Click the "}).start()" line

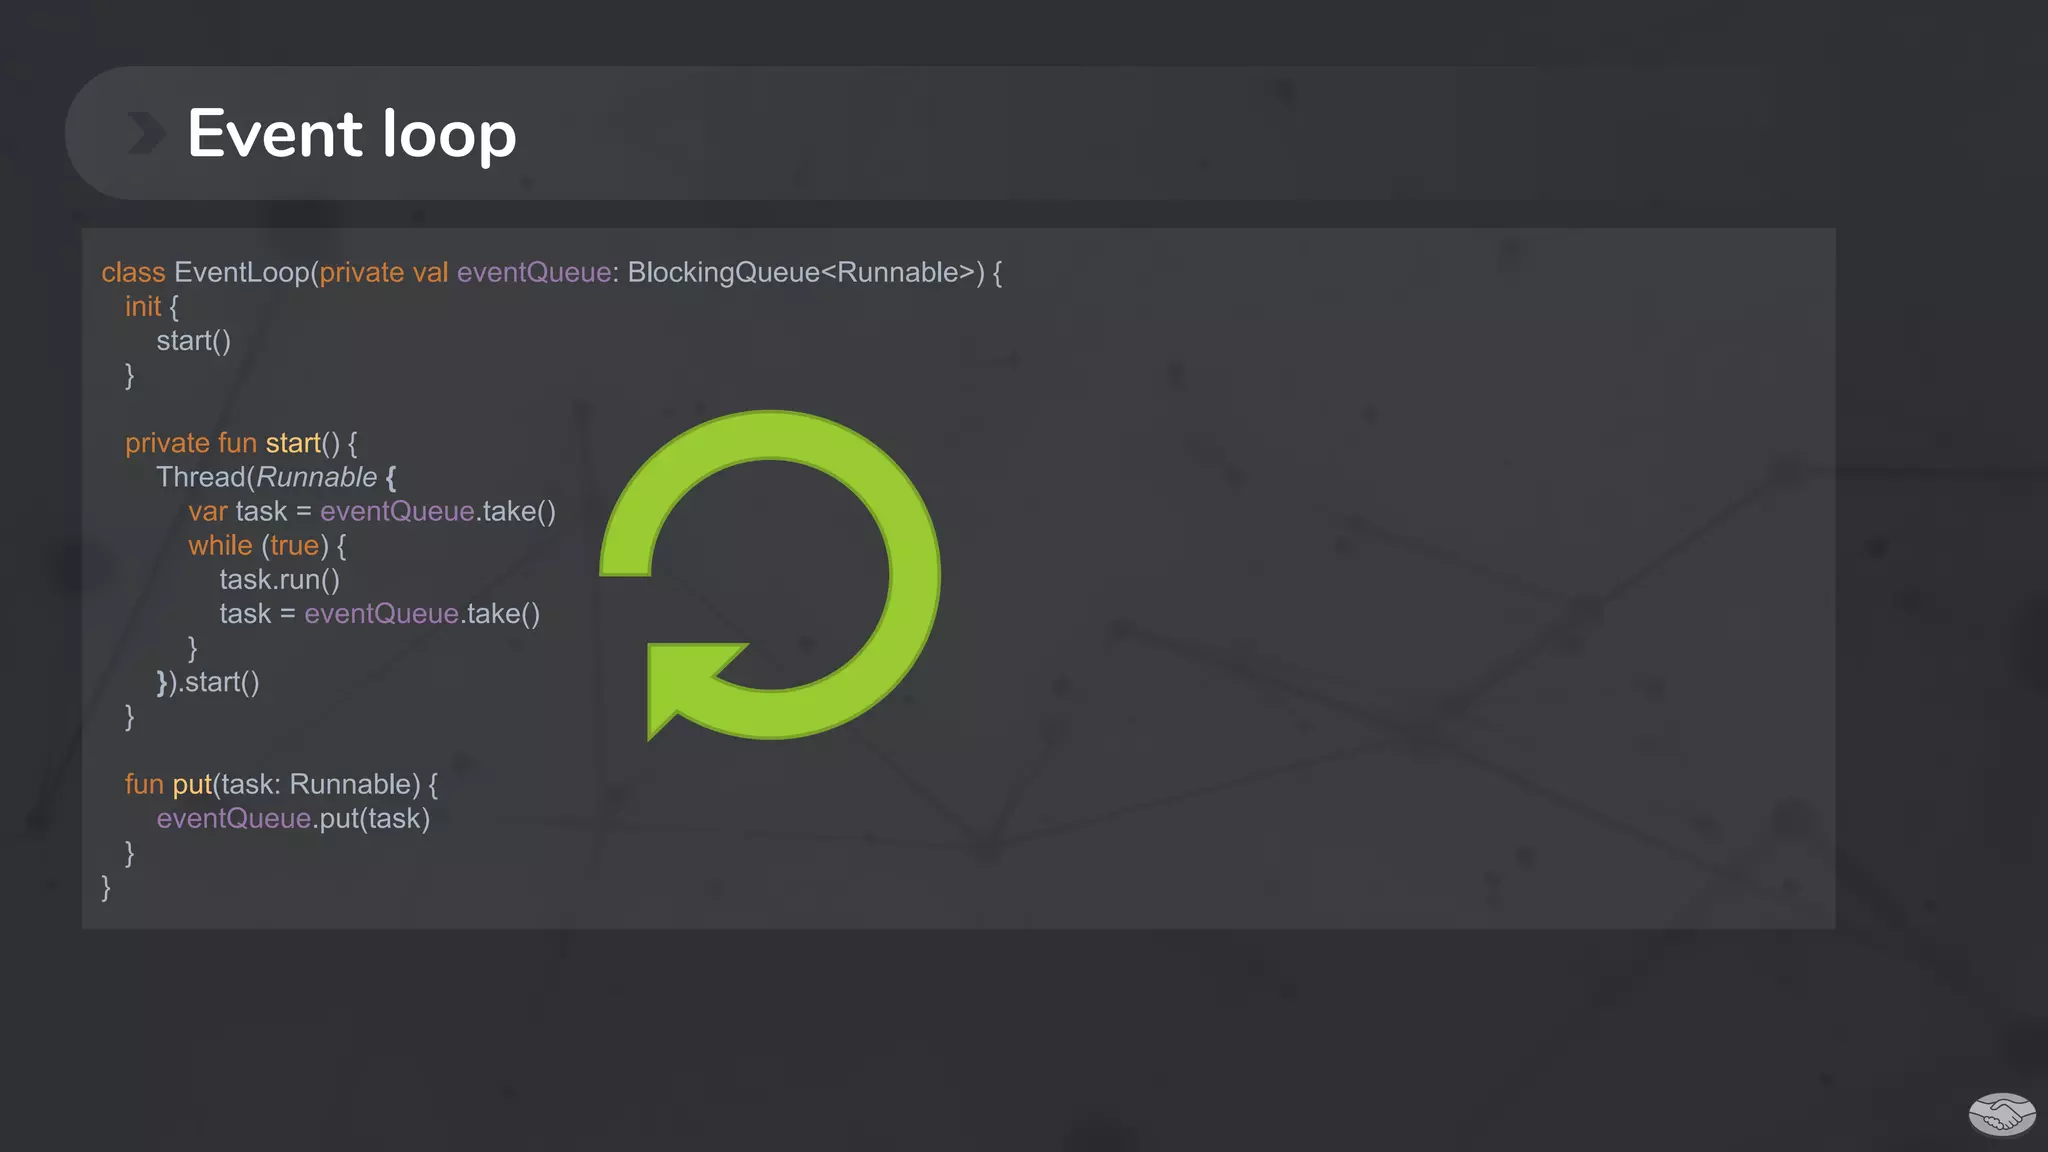coord(208,682)
